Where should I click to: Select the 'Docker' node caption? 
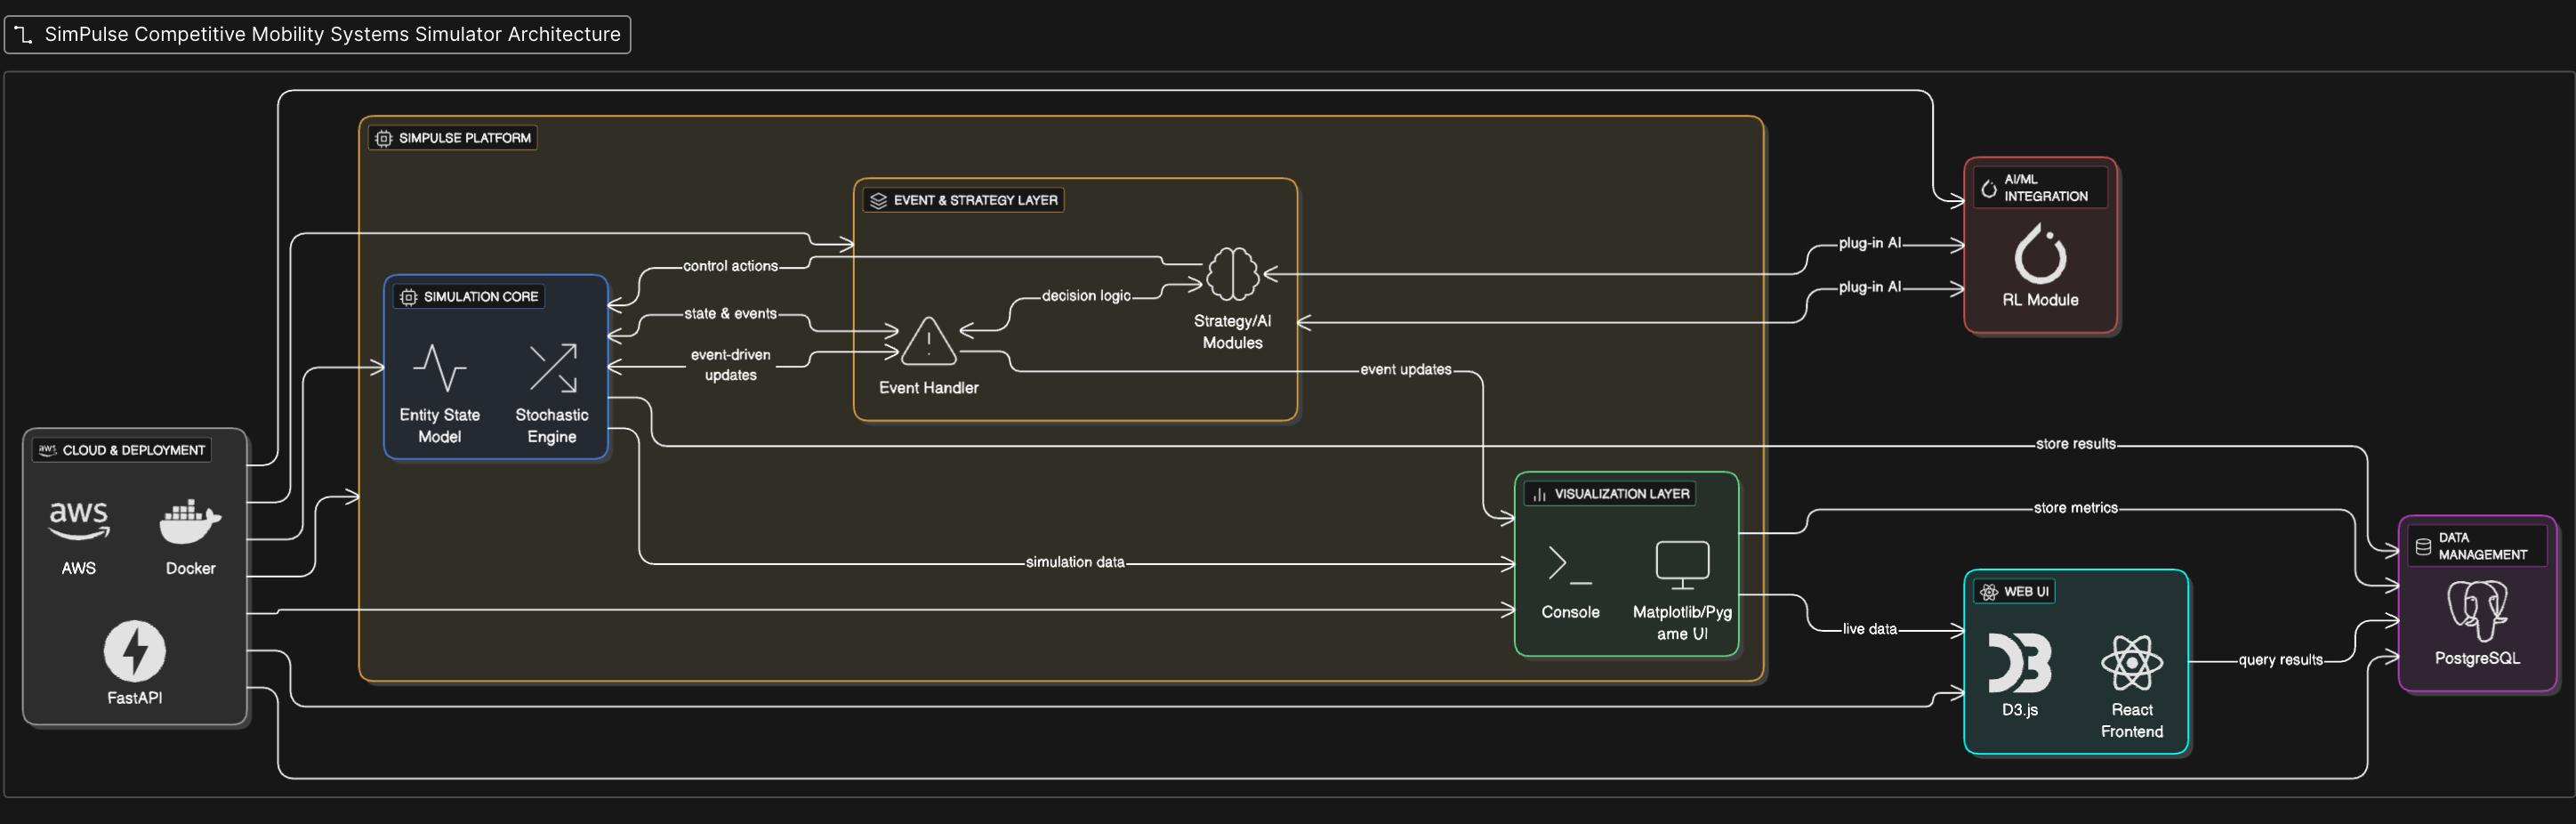tap(191, 568)
